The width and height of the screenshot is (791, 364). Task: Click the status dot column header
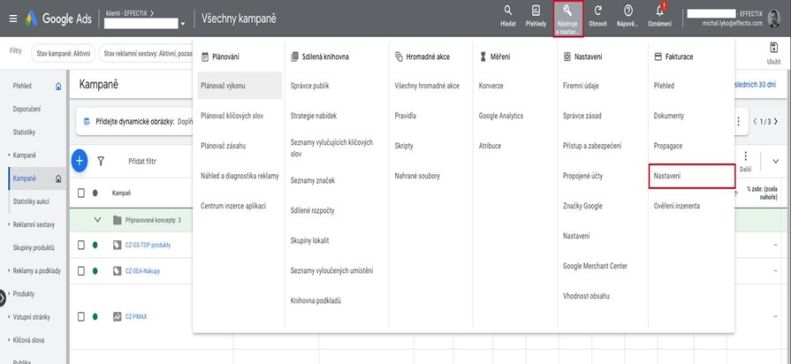[x=95, y=193]
